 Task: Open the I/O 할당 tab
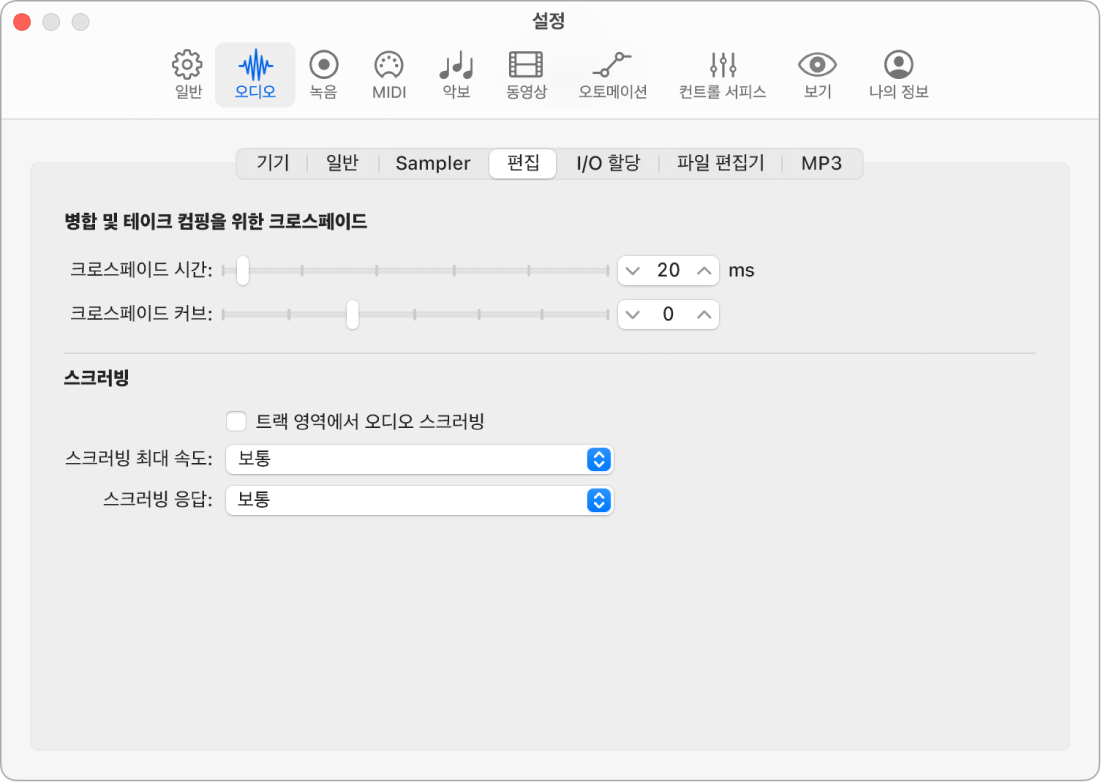pos(608,163)
